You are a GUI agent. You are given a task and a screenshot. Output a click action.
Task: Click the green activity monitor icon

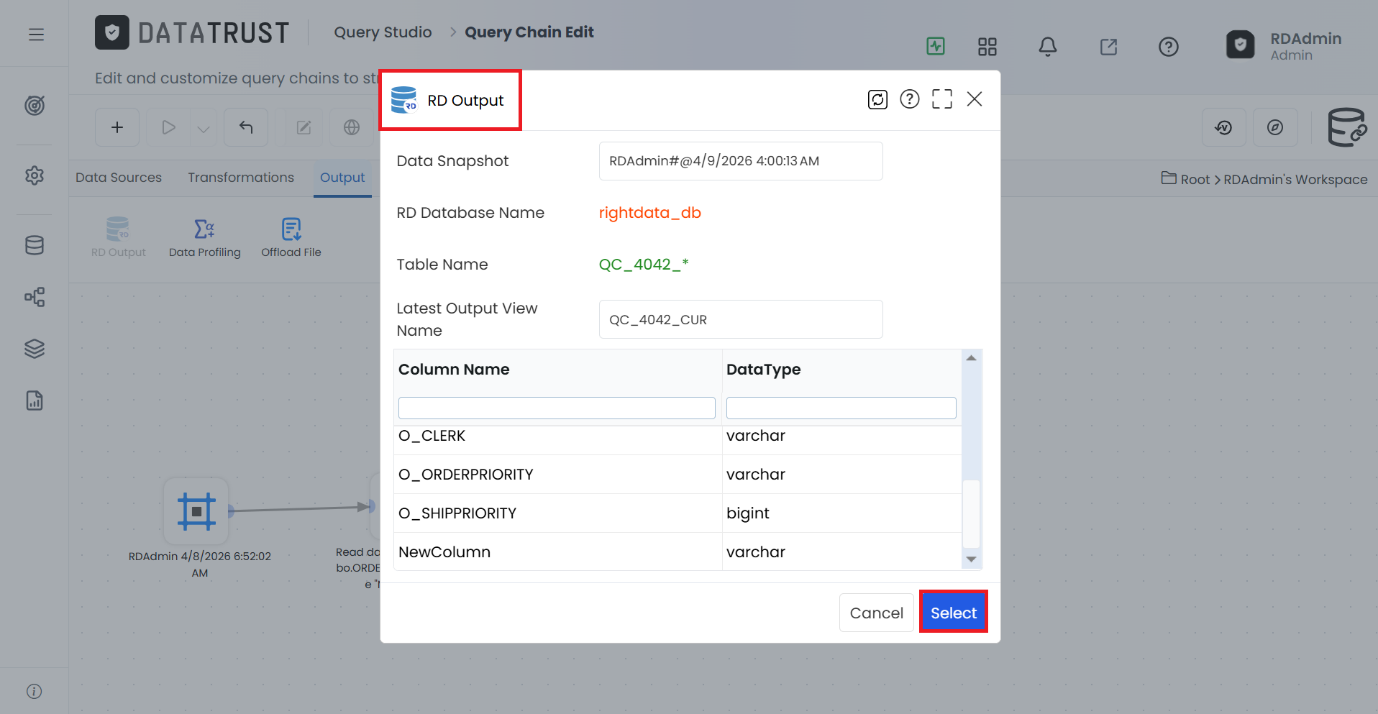tap(935, 46)
